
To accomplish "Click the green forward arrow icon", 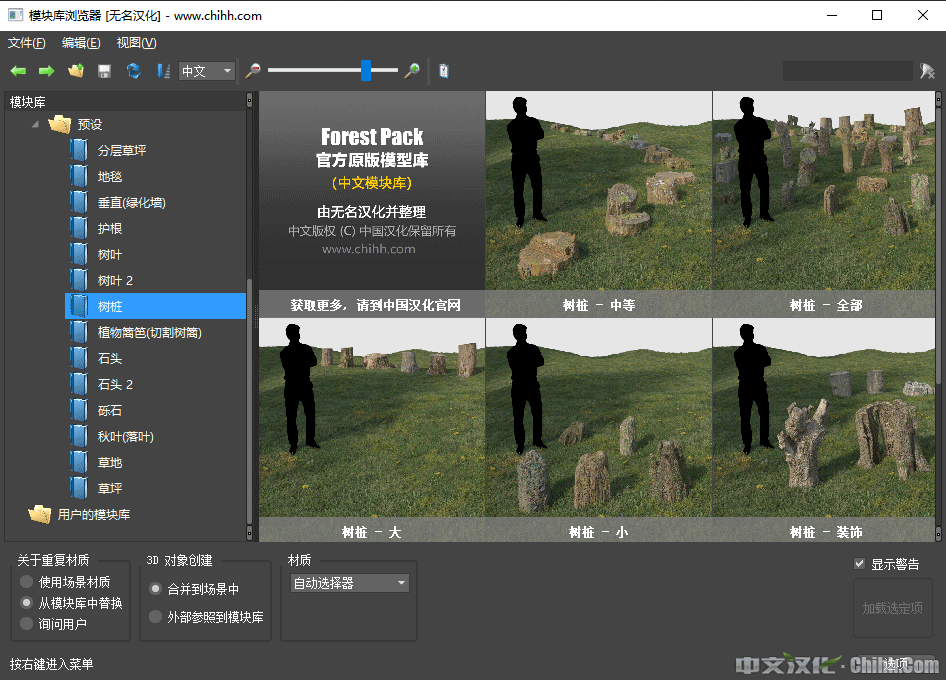I will [x=46, y=71].
